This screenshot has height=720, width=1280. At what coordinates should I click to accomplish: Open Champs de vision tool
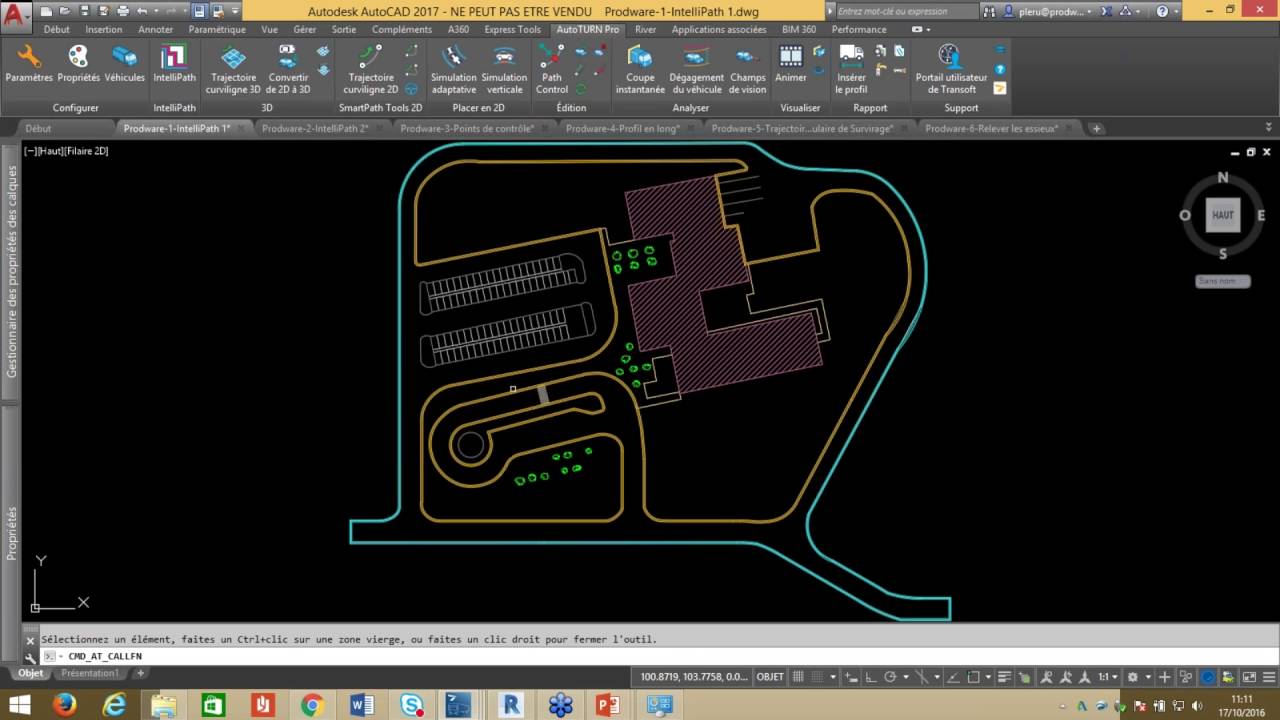[748, 70]
